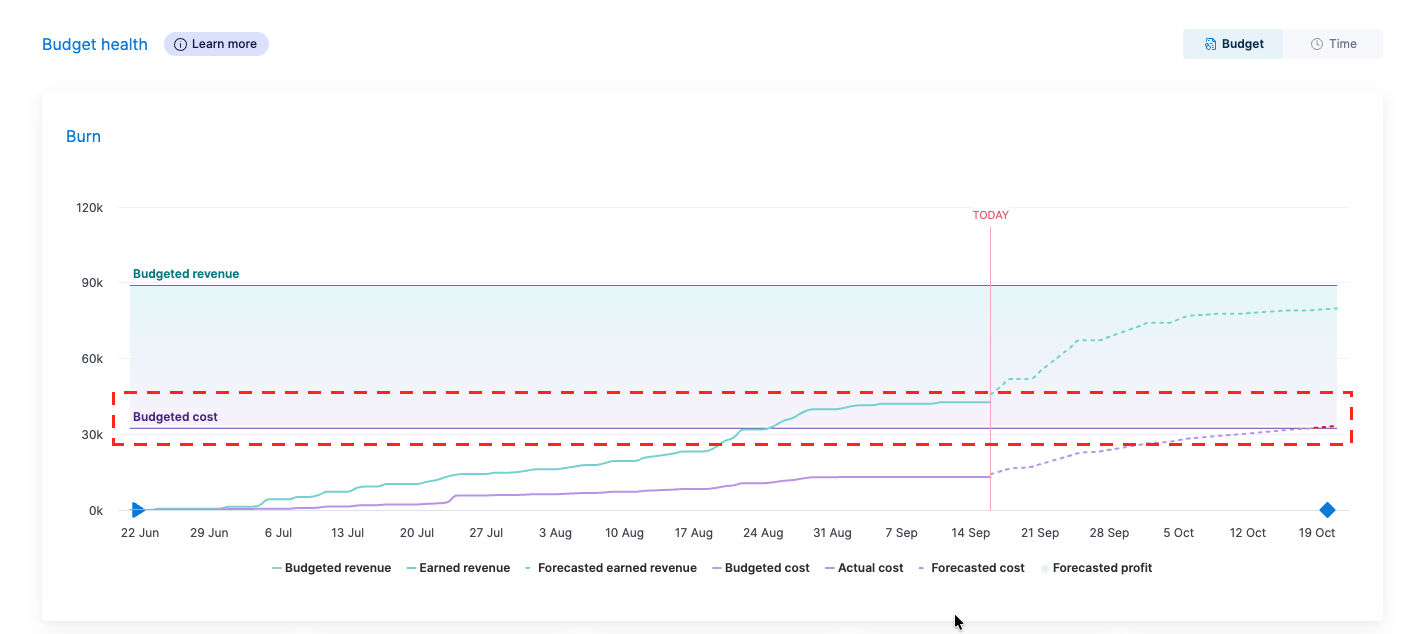Toggle Forecasted earned revenue legend item

click(x=610, y=568)
